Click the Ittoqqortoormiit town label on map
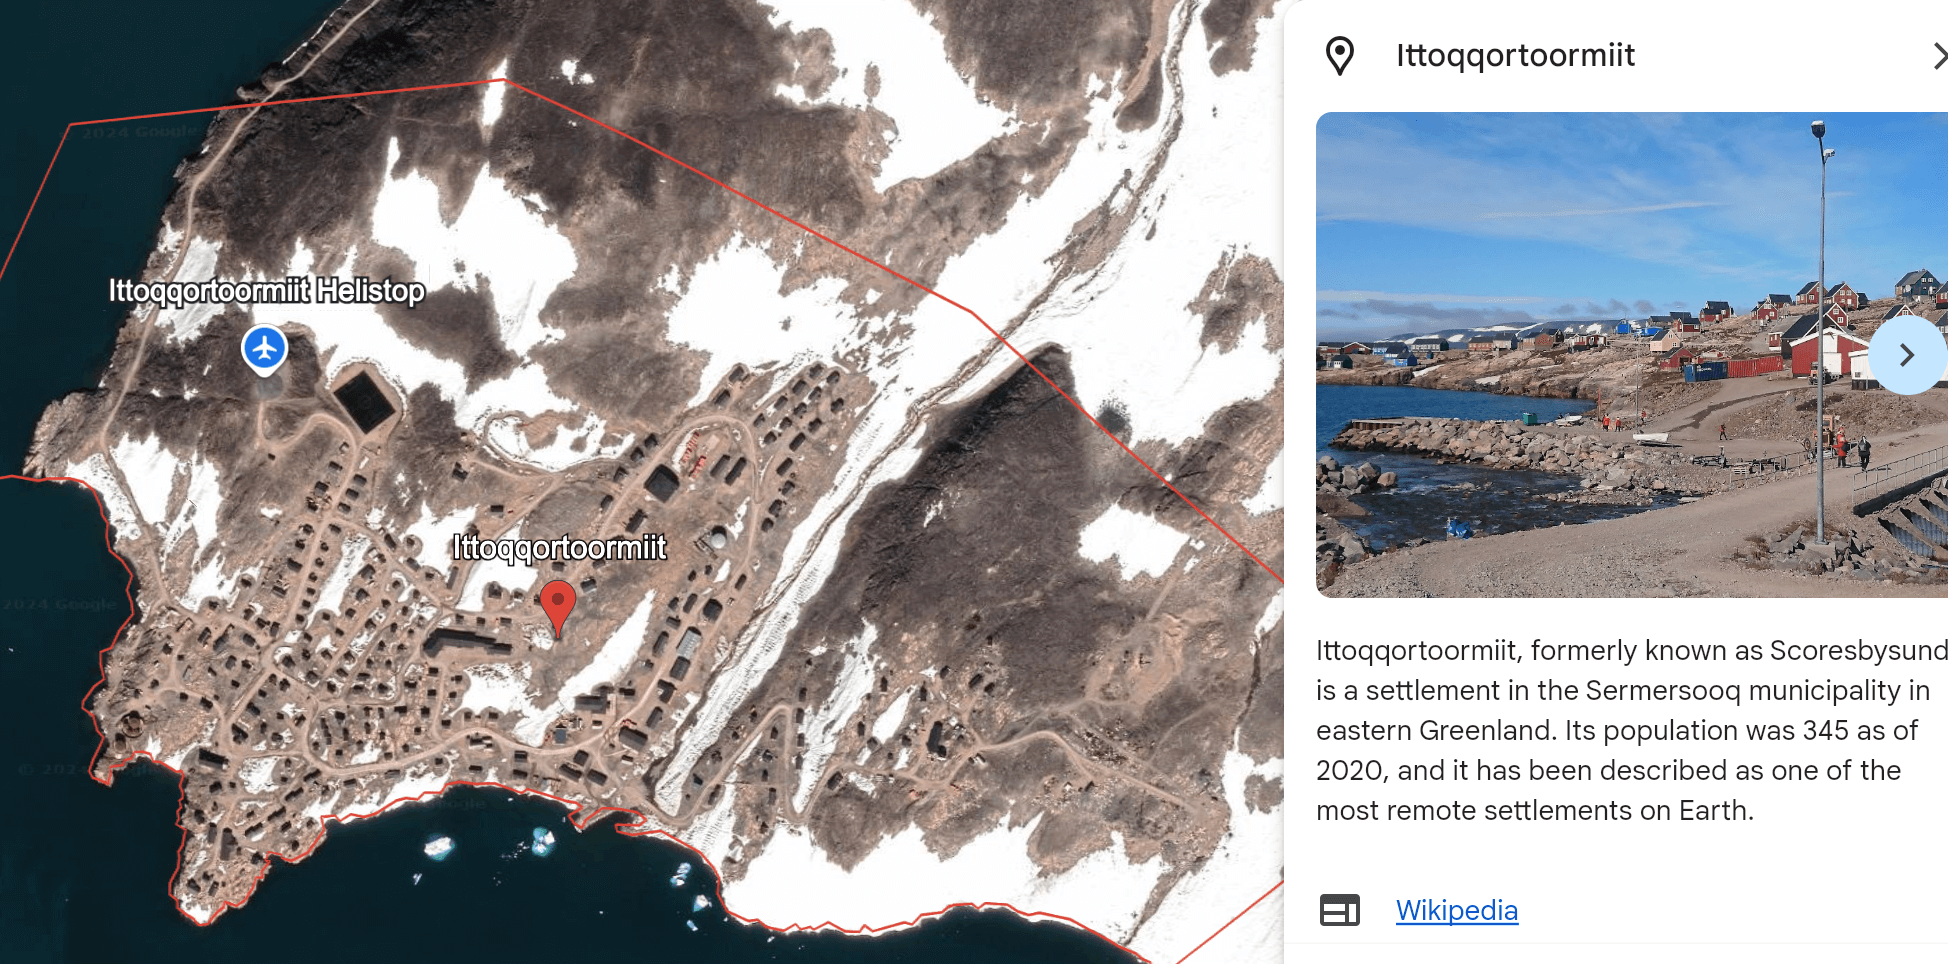1948x964 pixels. pos(559,548)
